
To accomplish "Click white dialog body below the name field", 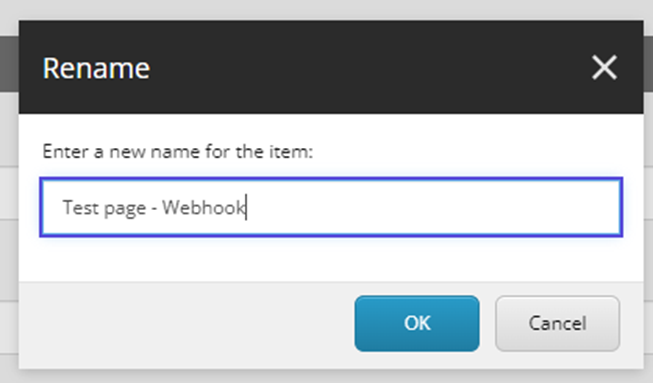I will tap(331, 259).
